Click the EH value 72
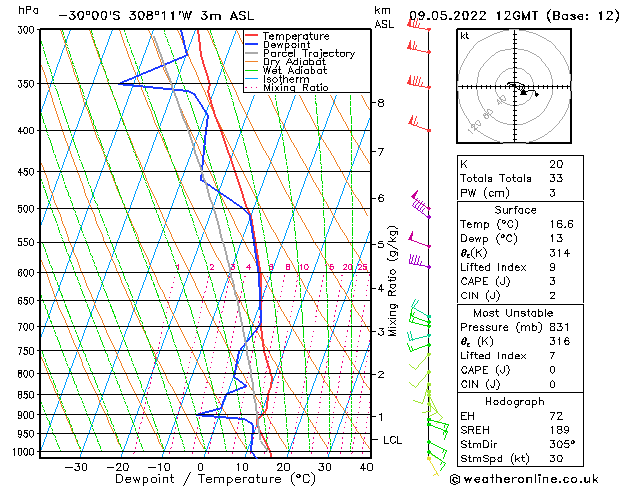This screenshot has height=486, width=629. [x=556, y=416]
